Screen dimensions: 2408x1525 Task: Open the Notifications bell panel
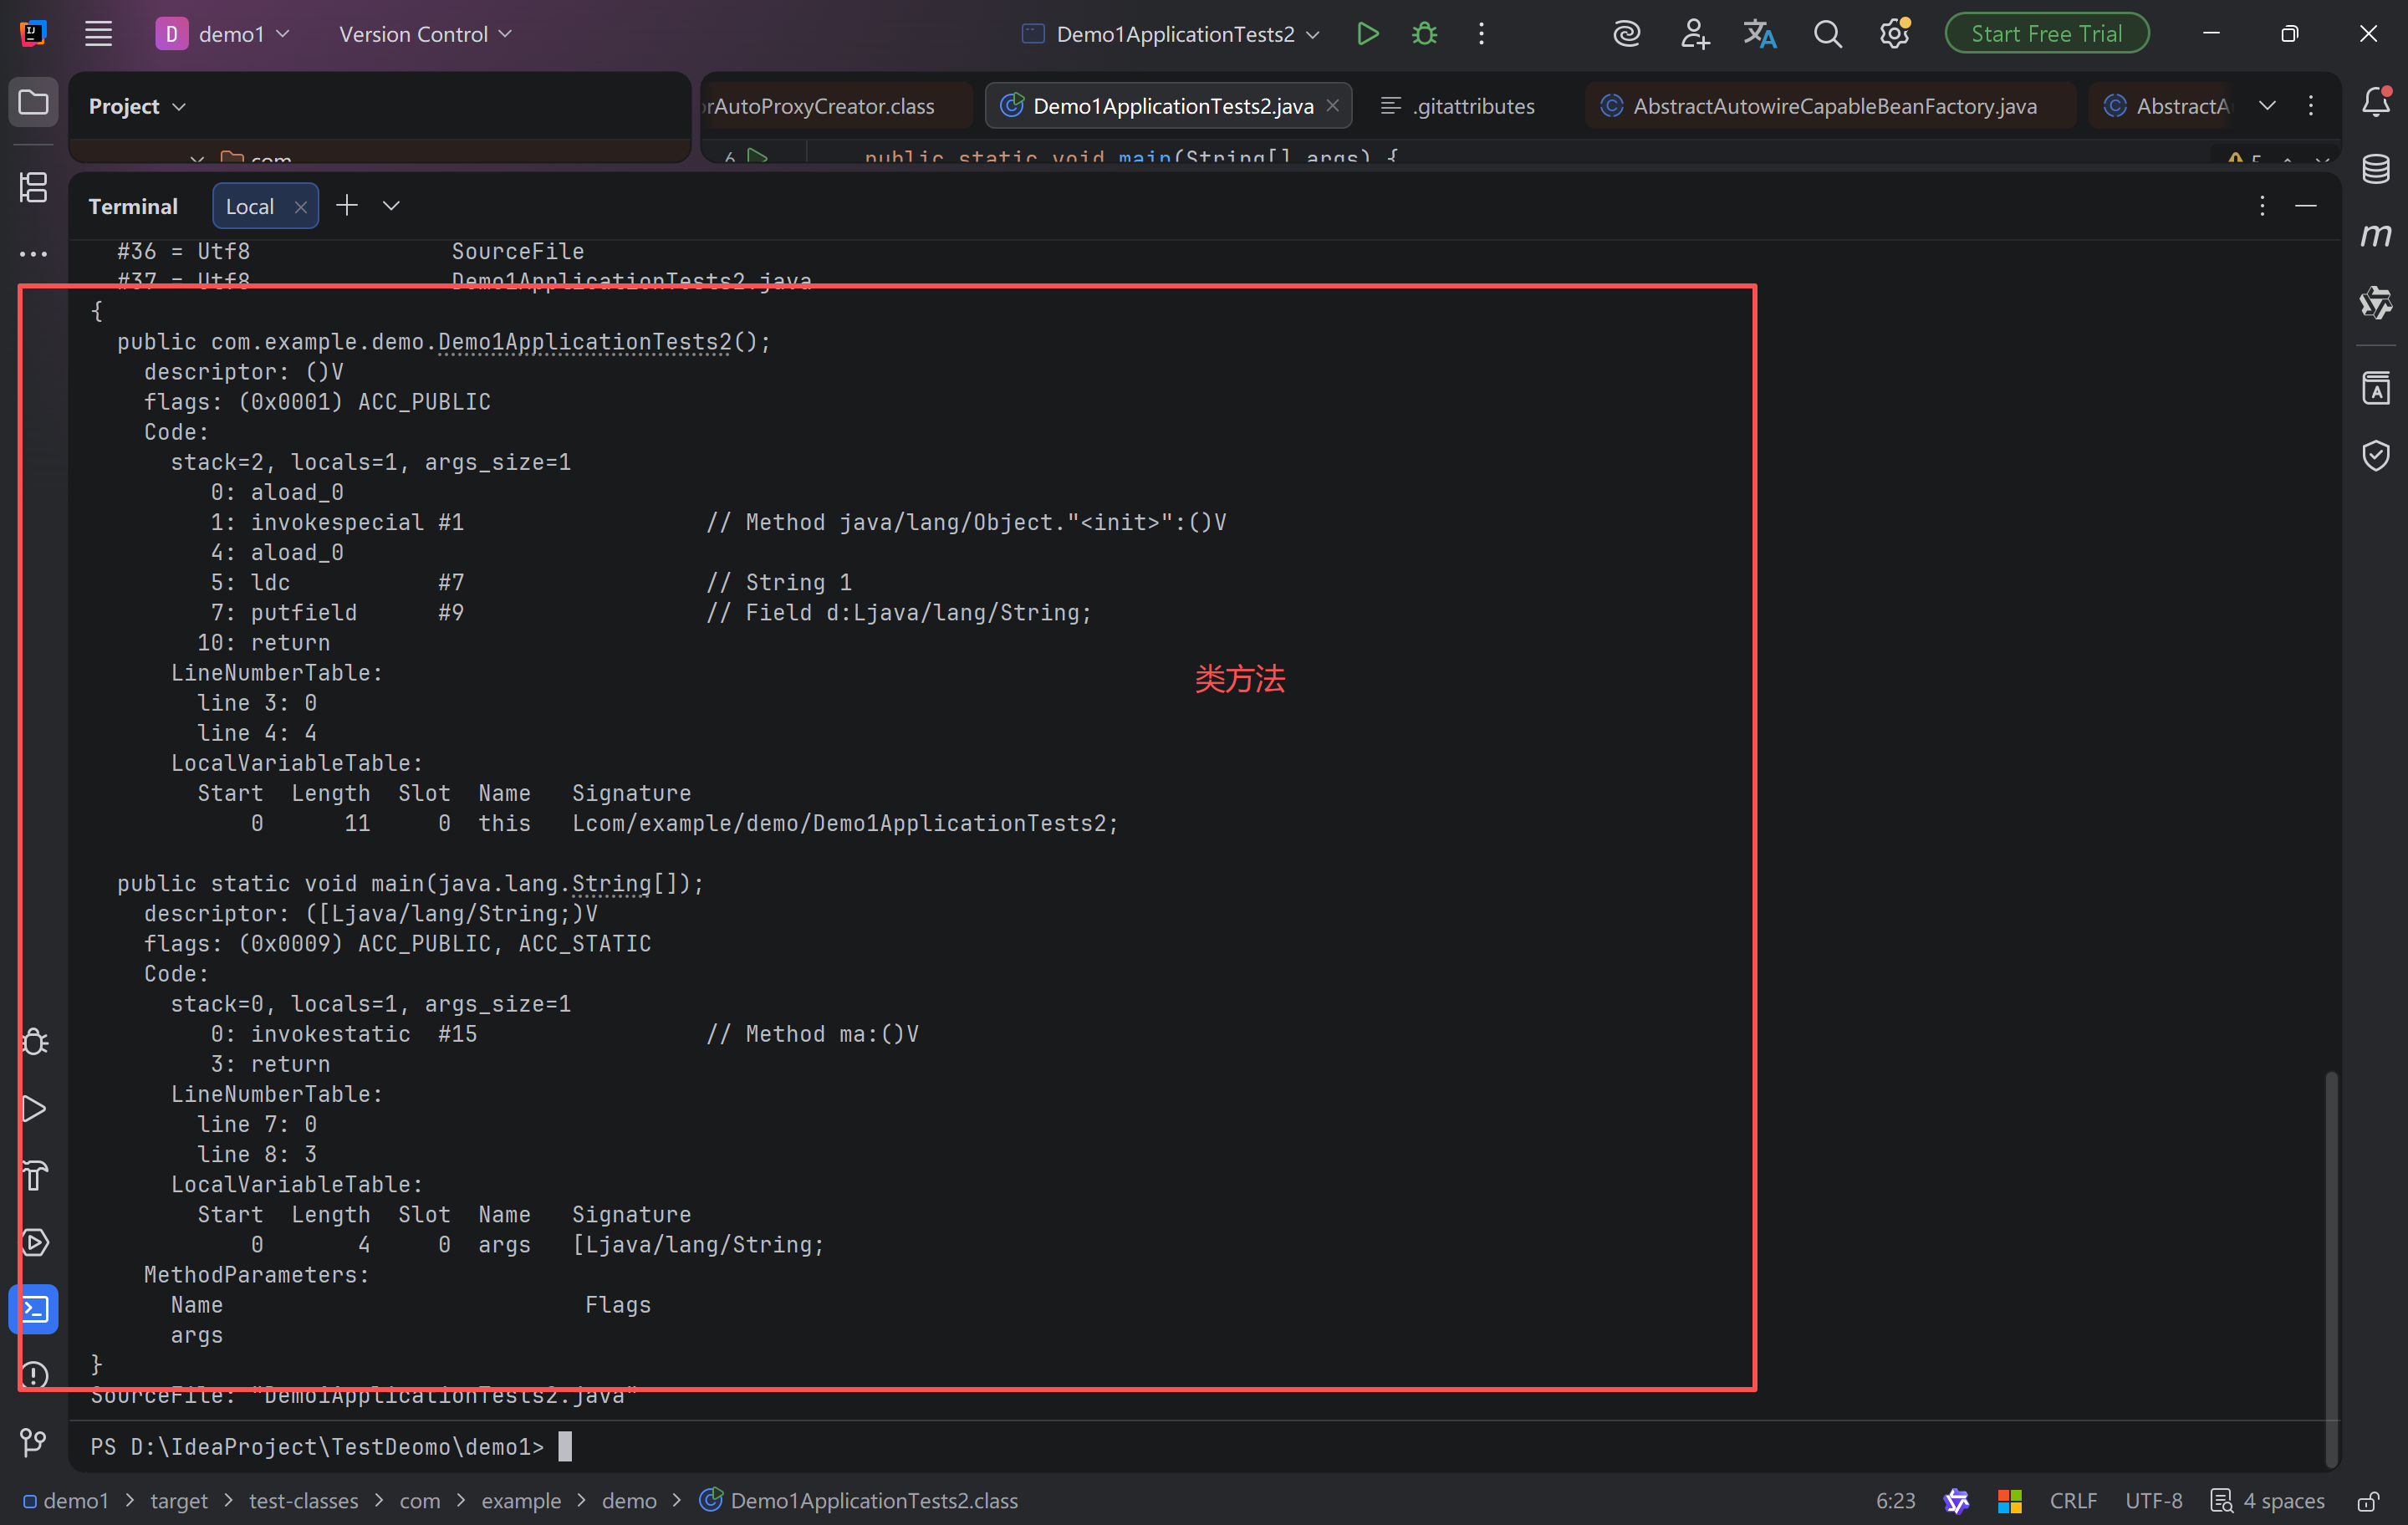click(x=2376, y=102)
